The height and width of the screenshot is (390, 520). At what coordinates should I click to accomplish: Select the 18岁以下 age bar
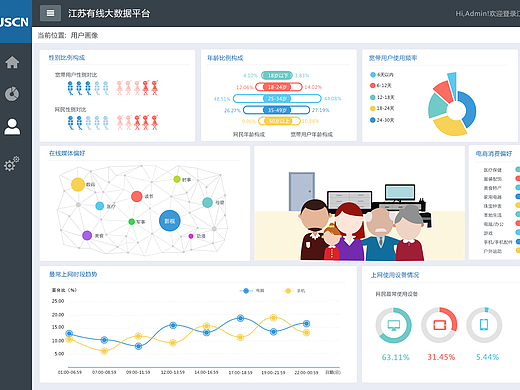click(277, 76)
